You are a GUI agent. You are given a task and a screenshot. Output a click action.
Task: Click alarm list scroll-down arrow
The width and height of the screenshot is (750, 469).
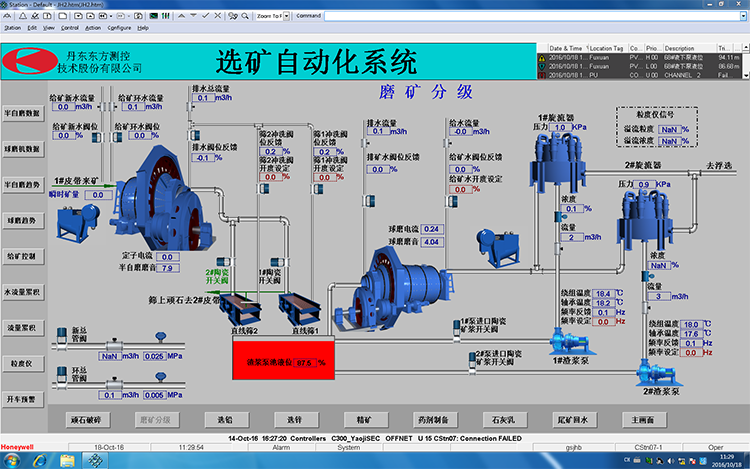745,75
